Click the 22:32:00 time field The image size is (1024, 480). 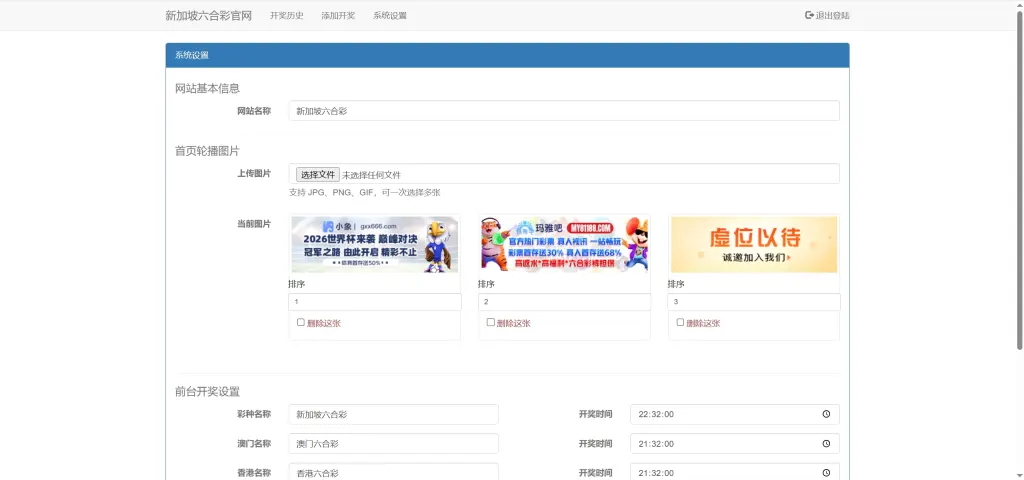pyautogui.click(x=735, y=414)
